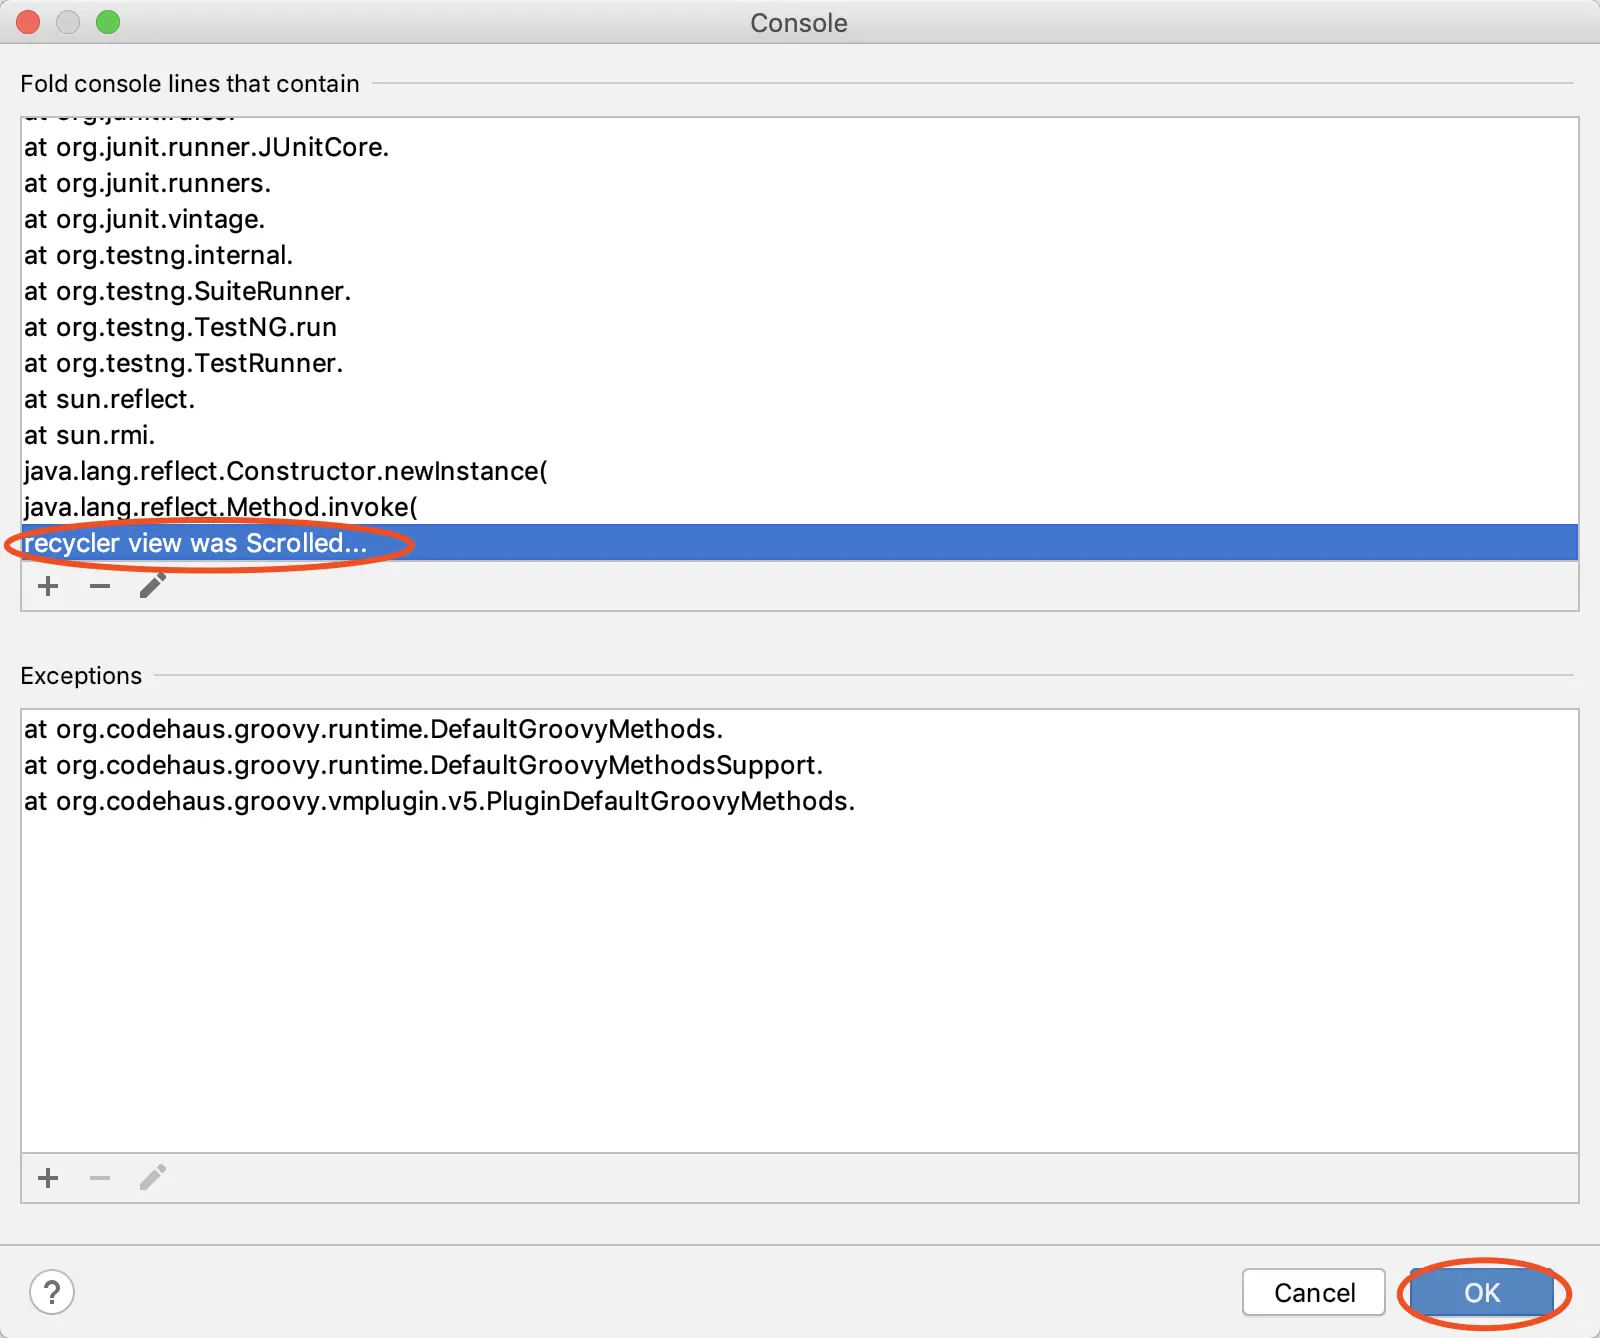The image size is (1600, 1338).
Task: Edit exception with disabled pencil icon
Action: [x=152, y=1178]
